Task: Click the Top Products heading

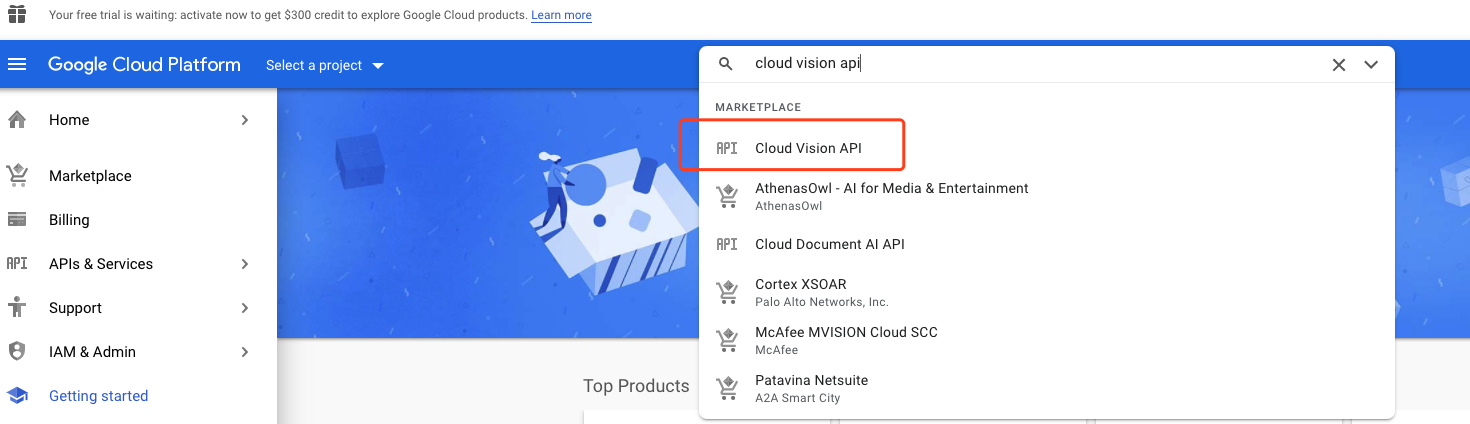Action: click(x=636, y=386)
